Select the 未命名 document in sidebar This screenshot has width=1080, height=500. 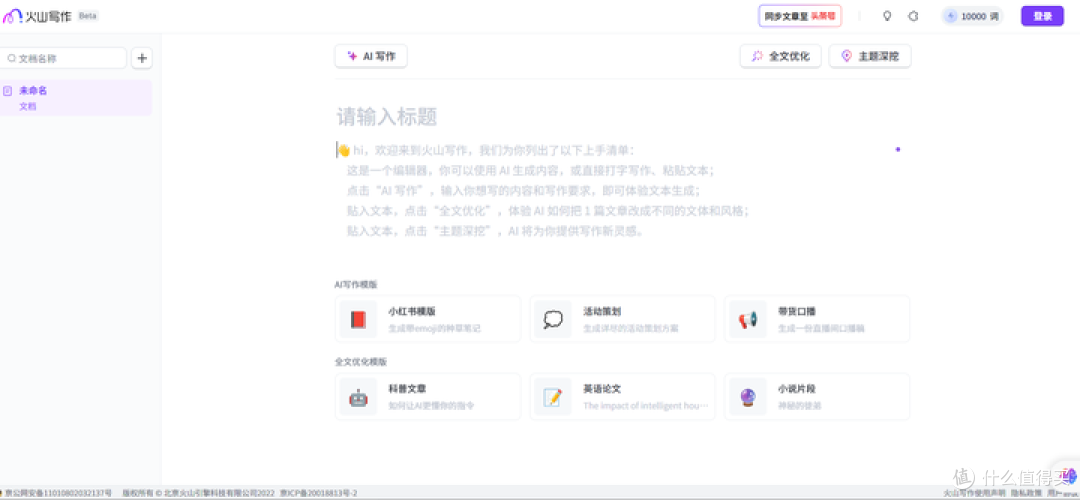click(x=76, y=98)
